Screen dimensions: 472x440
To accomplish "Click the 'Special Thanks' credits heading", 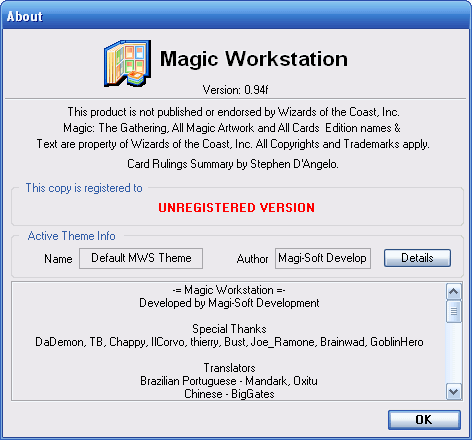I will 229,329.
